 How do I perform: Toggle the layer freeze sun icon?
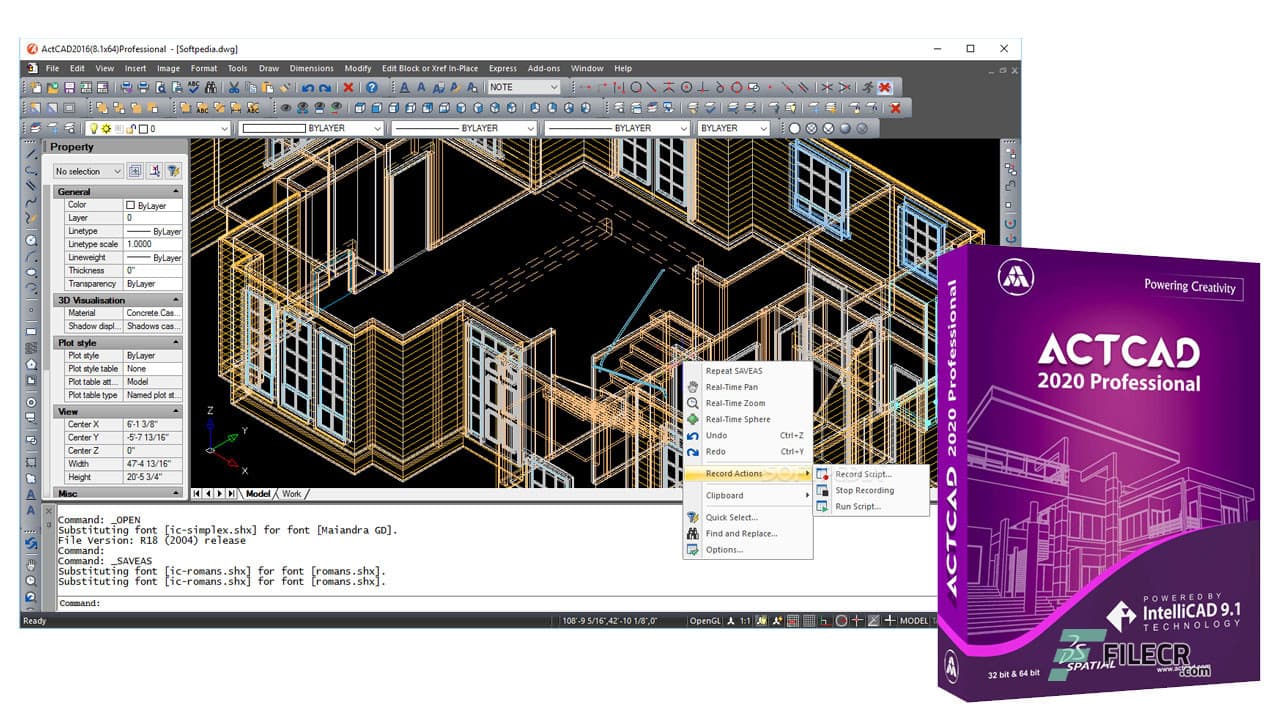(106, 128)
